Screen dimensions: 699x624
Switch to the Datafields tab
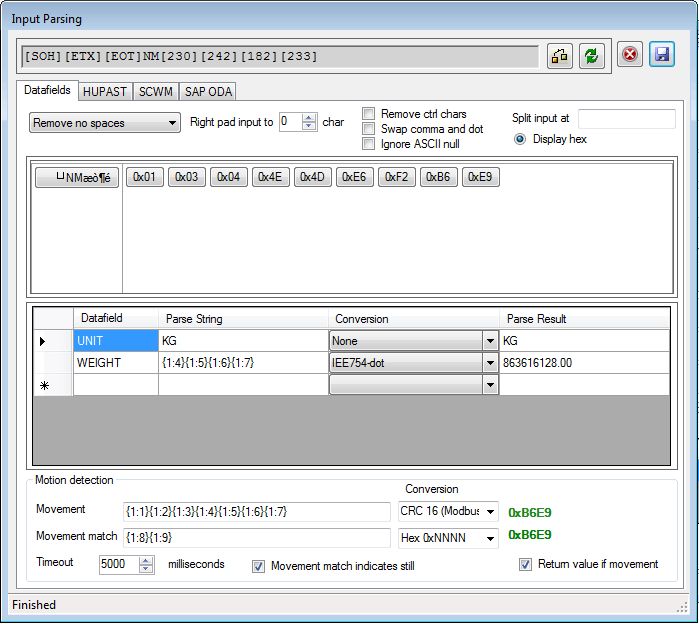(x=47, y=90)
